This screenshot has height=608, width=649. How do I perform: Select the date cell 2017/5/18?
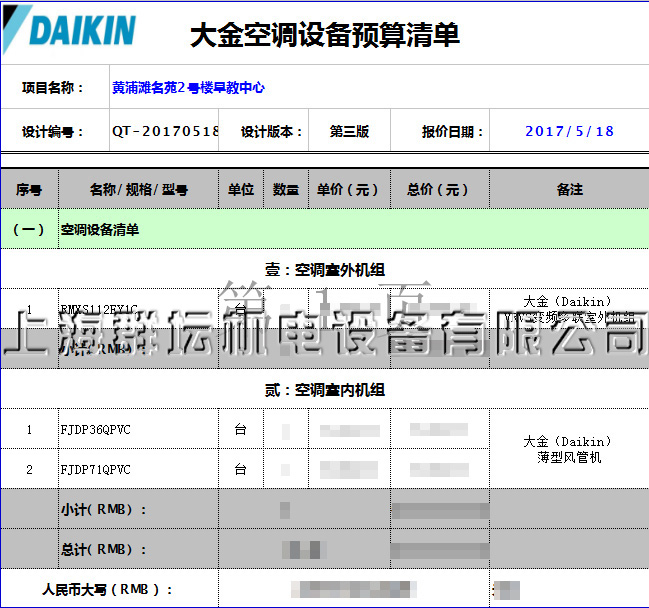click(x=569, y=131)
